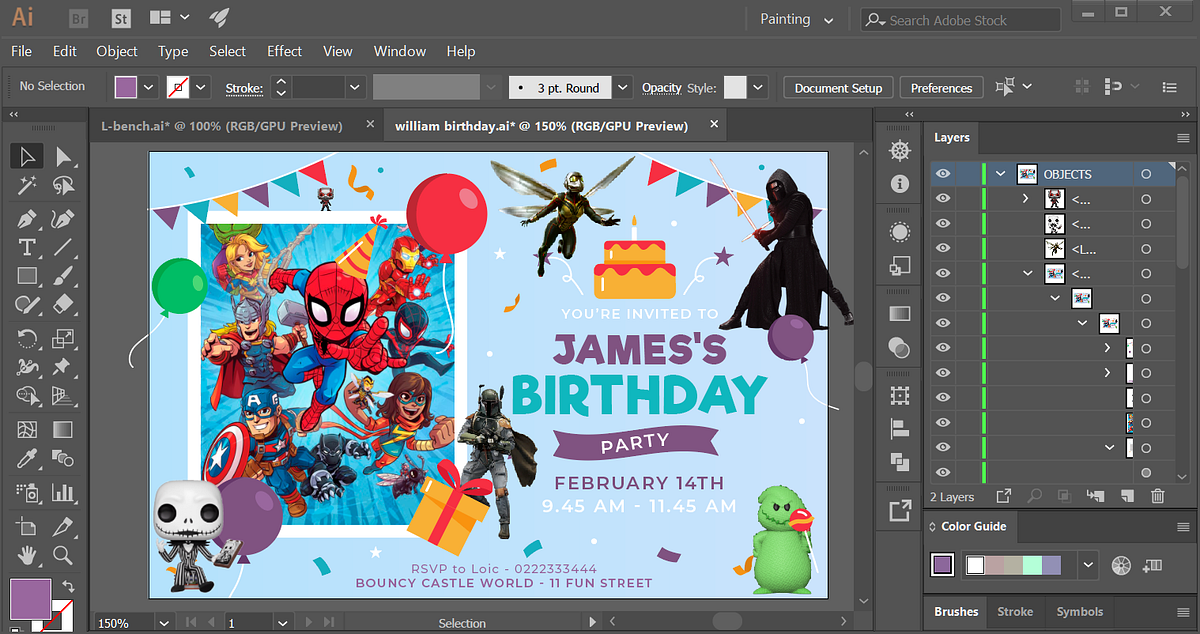
Task: Collapse the OBJECTS layer chevron
Action: (x=1000, y=174)
